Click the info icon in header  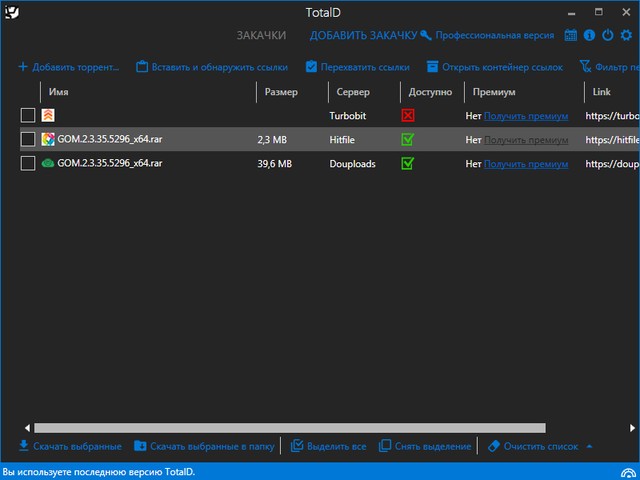tap(589, 35)
